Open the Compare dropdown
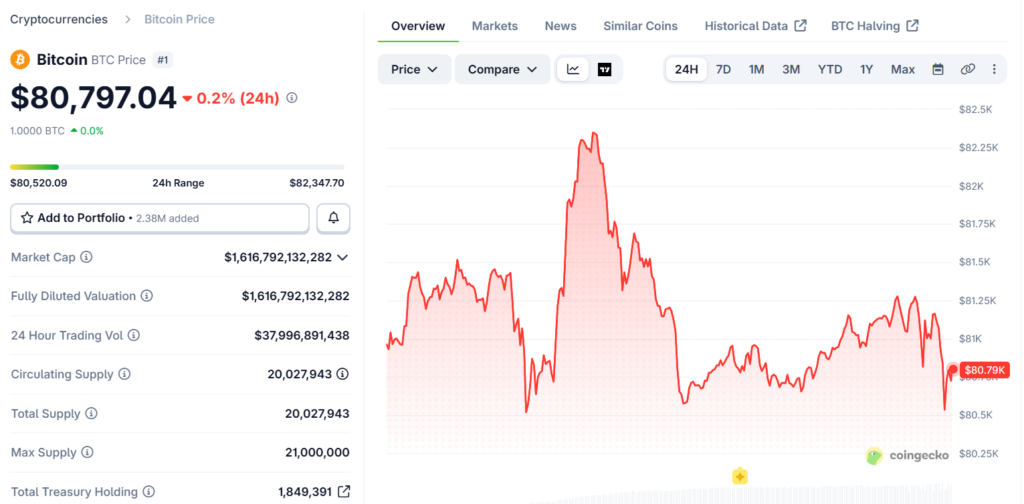The height and width of the screenshot is (504, 1024). point(502,69)
